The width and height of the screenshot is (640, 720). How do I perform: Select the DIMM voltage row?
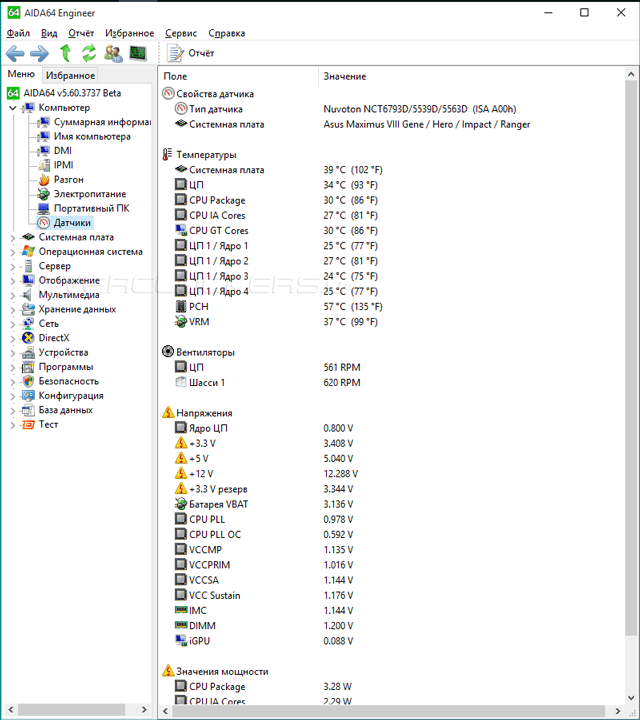tap(391, 626)
